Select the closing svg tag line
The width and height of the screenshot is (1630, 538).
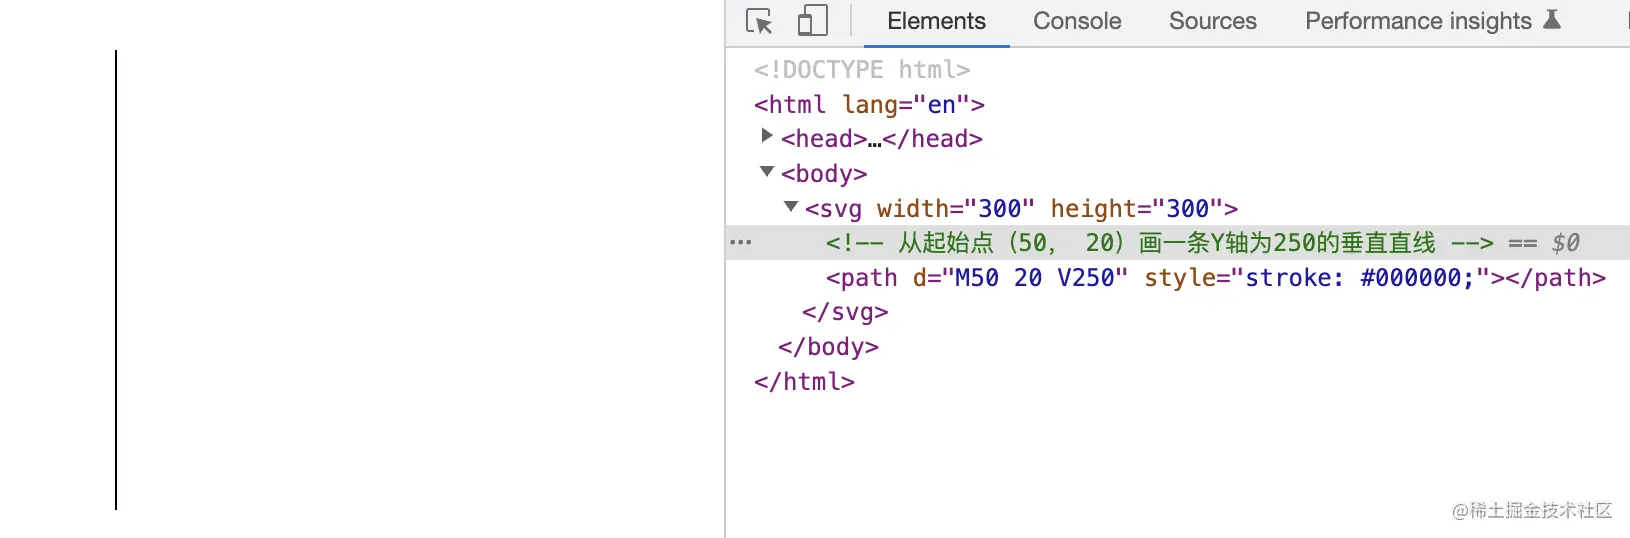coord(845,313)
